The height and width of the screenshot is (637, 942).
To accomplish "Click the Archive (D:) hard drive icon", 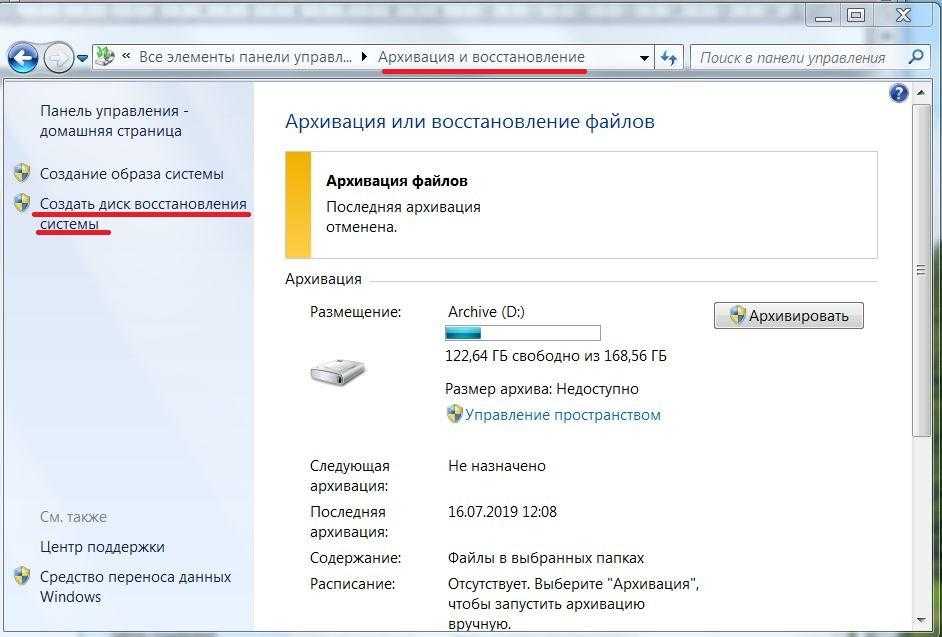I will click(x=337, y=372).
